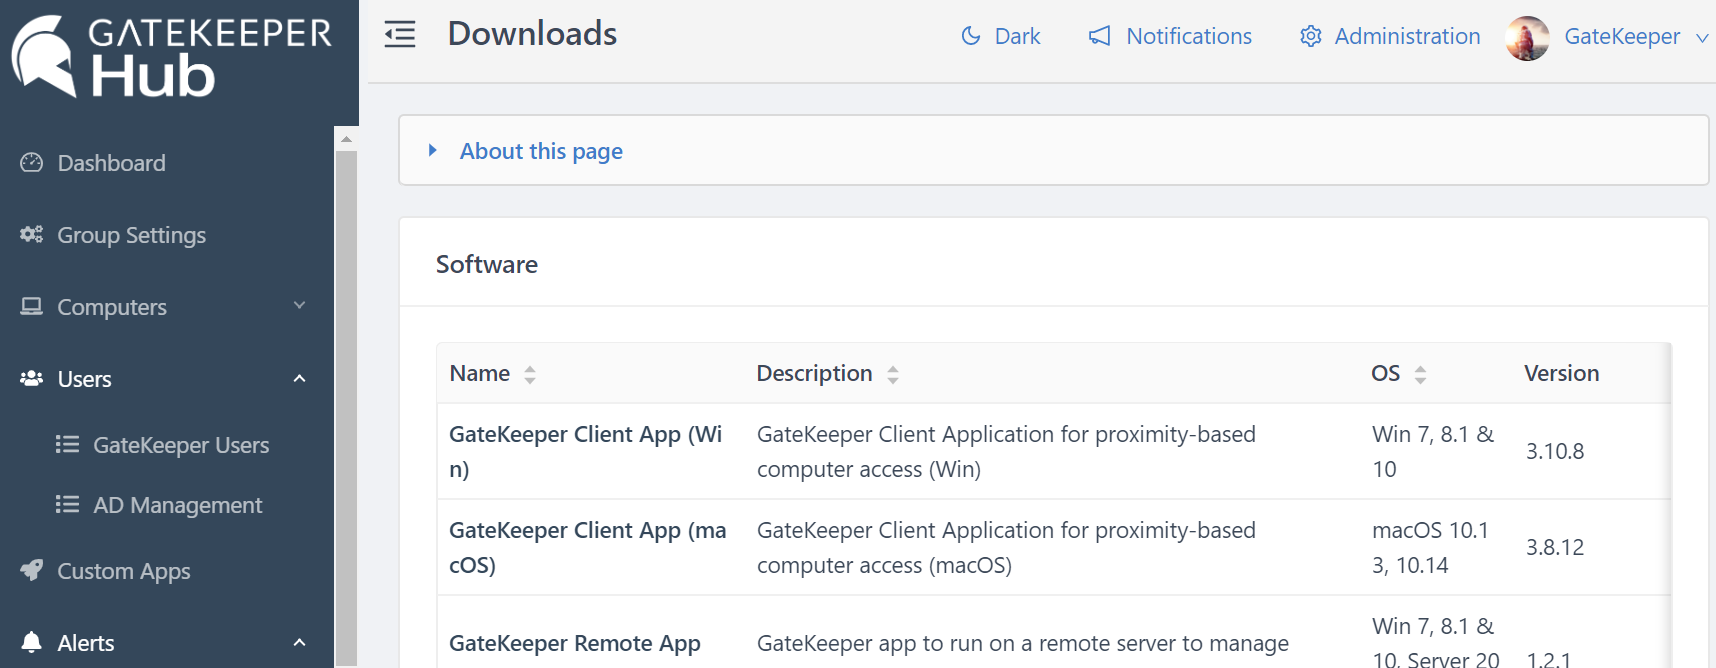1716x668 pixels.
Task: Expand the About this page section
Action: point(540,151)
